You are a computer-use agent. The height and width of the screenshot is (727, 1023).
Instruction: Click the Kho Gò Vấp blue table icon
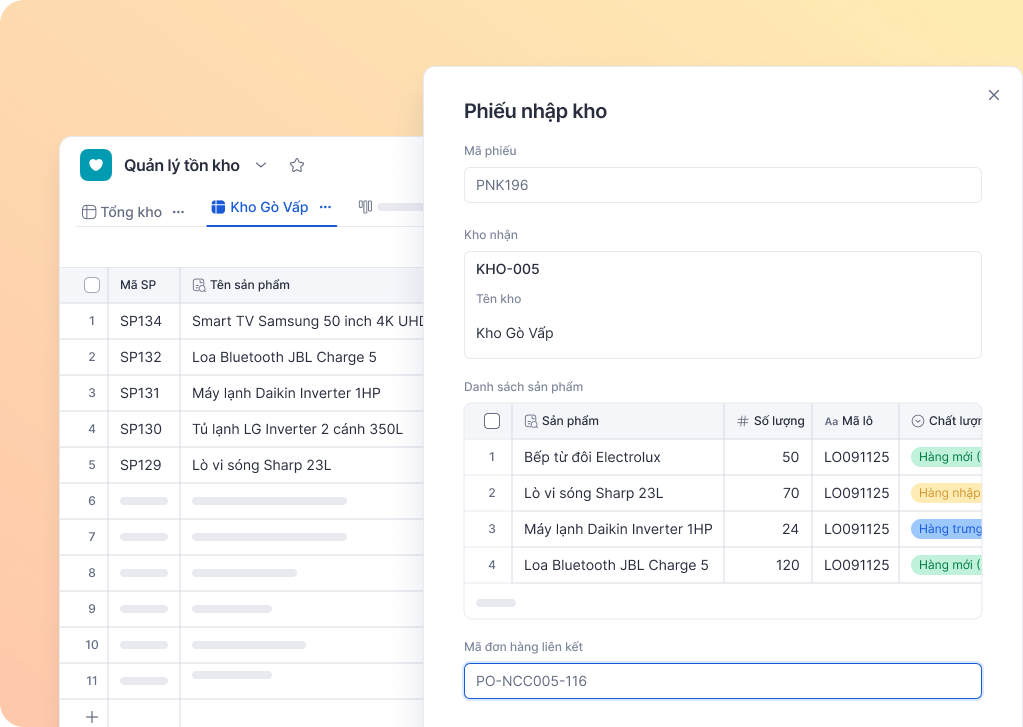[218, 207]
